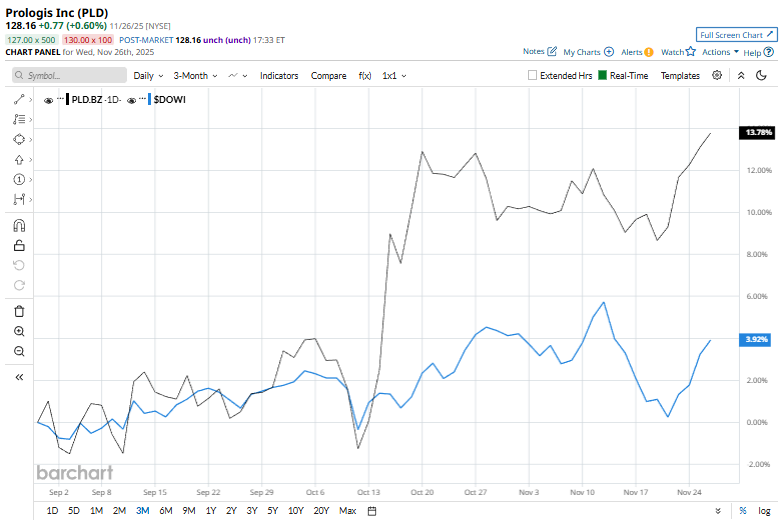Delete drawings with the trash icon
Image resolution: width=782 pixels, height=522 pixels.
click(x=19, y=311)
